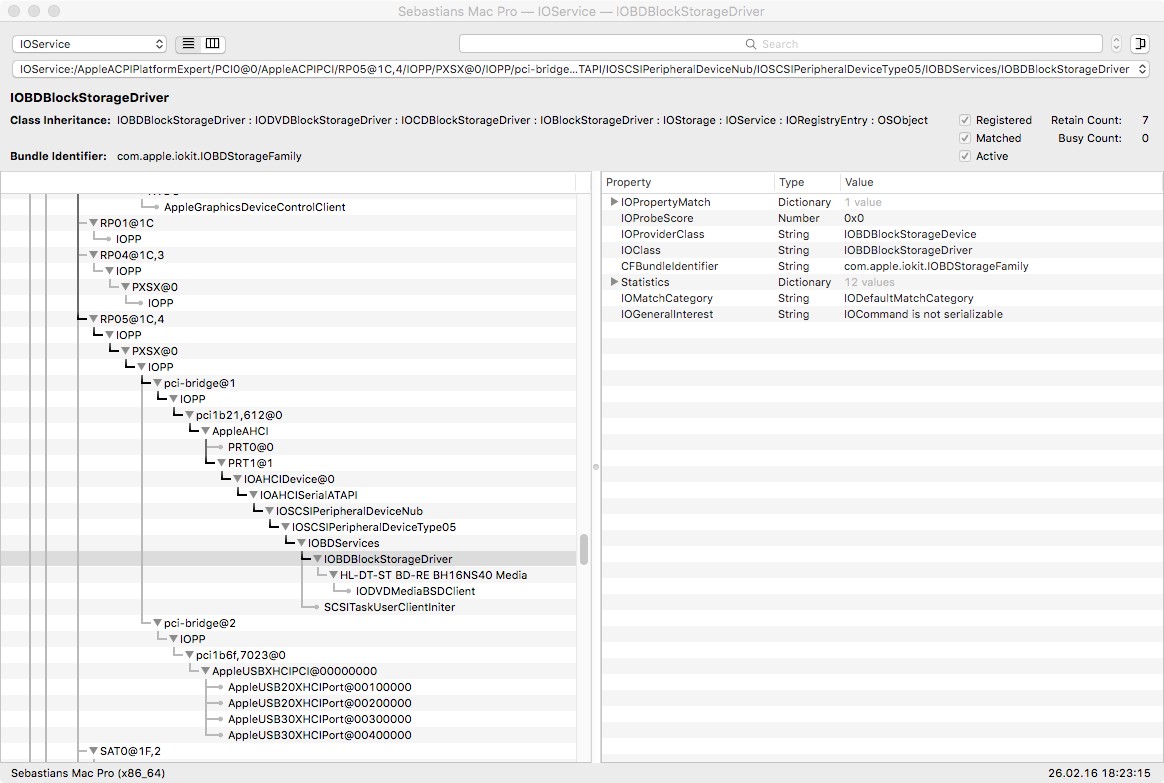Sort by the Property column header

pyautogui.click(x=688, y=182)
